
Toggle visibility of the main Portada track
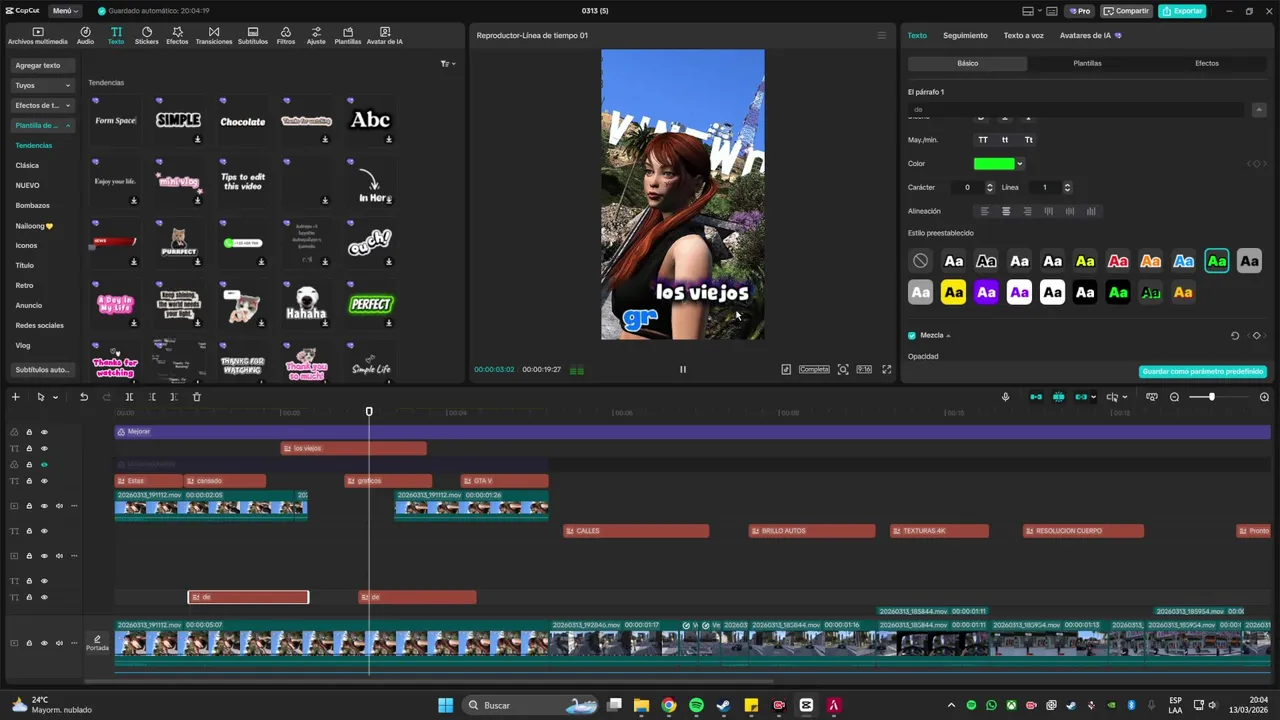tap(44, 643)
